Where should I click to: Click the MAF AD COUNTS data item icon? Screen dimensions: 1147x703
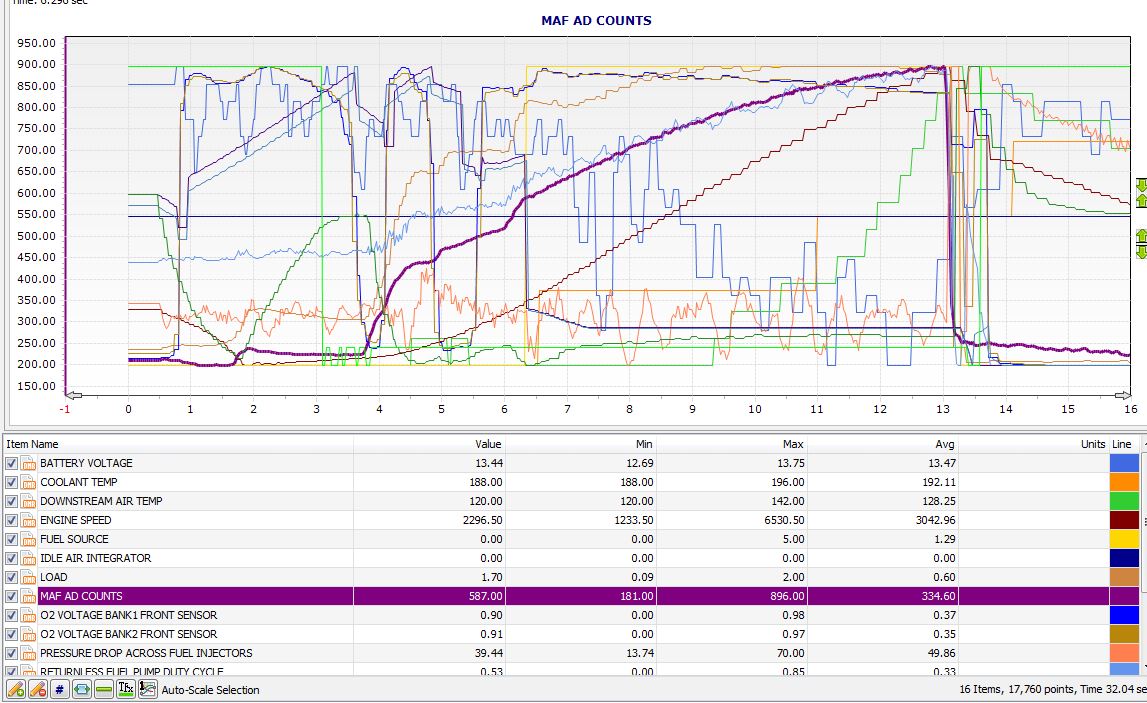click(29, 596)
